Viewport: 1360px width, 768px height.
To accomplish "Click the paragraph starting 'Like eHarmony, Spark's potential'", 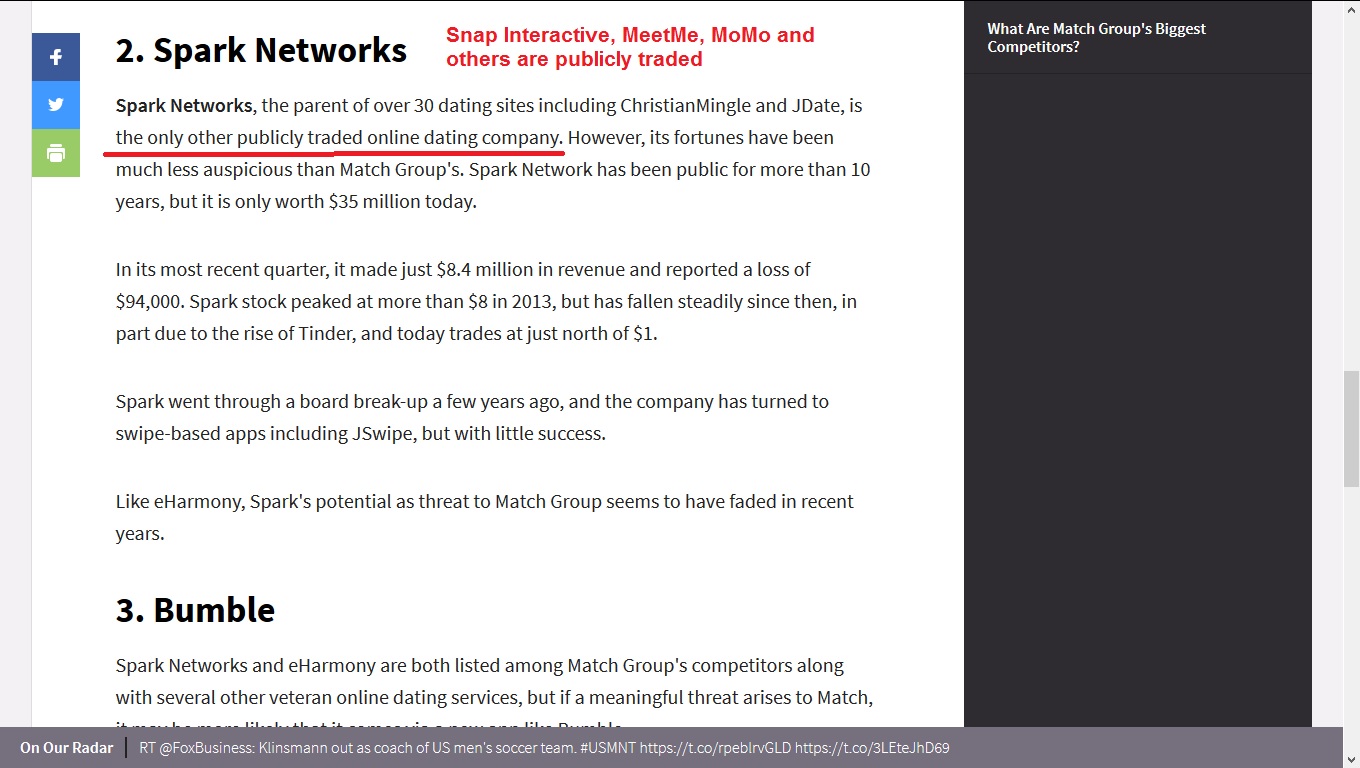I will tap(485, 517).
